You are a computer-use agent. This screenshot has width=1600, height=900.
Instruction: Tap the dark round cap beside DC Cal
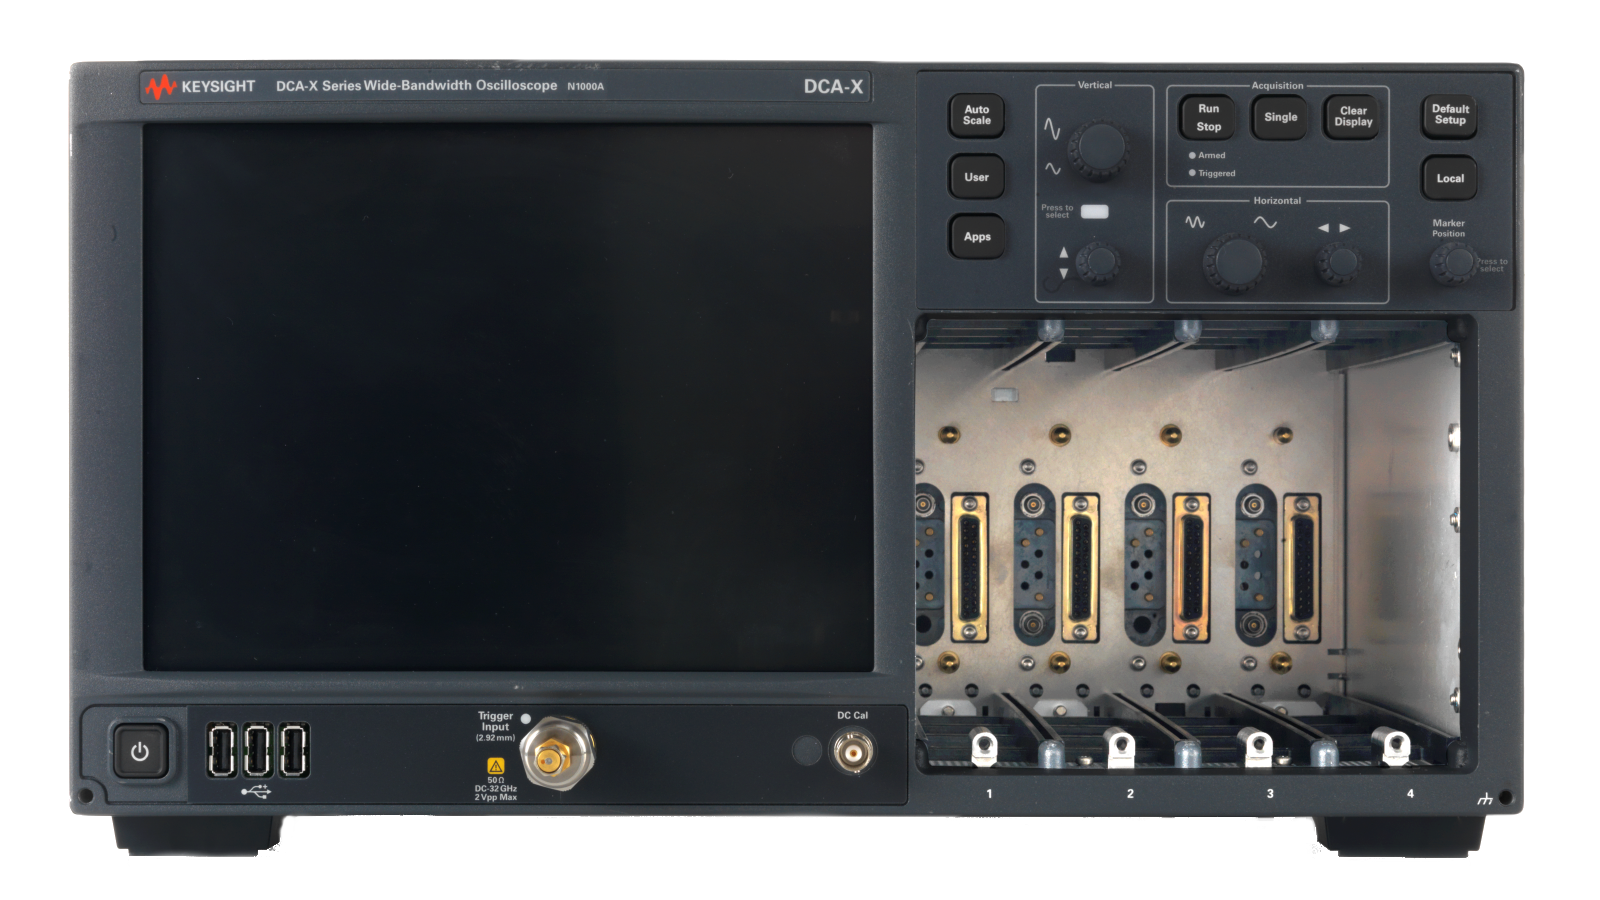point(806,750)
